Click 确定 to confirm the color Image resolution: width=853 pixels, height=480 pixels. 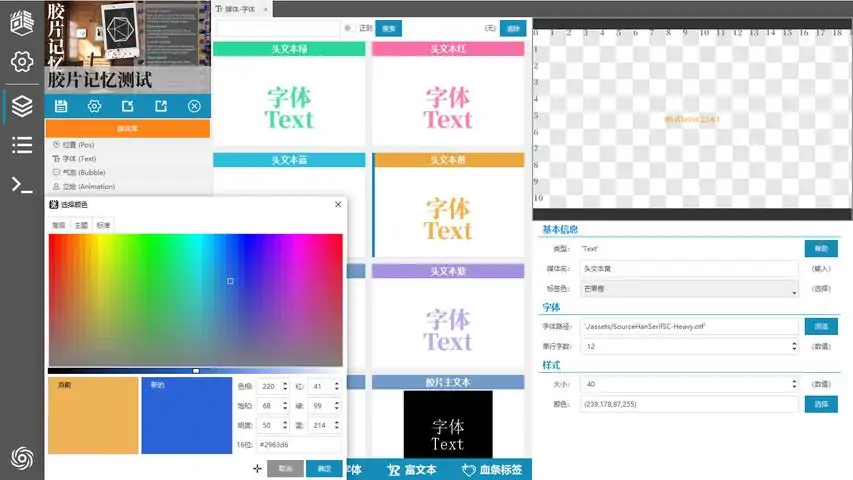pos(324,468)
